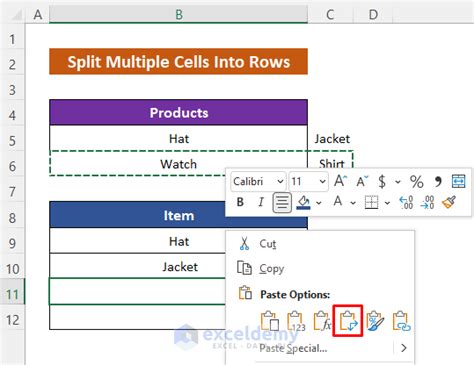
Task: Apply Comma Style format
Action: pyautogui.click(x=438, y=182)
